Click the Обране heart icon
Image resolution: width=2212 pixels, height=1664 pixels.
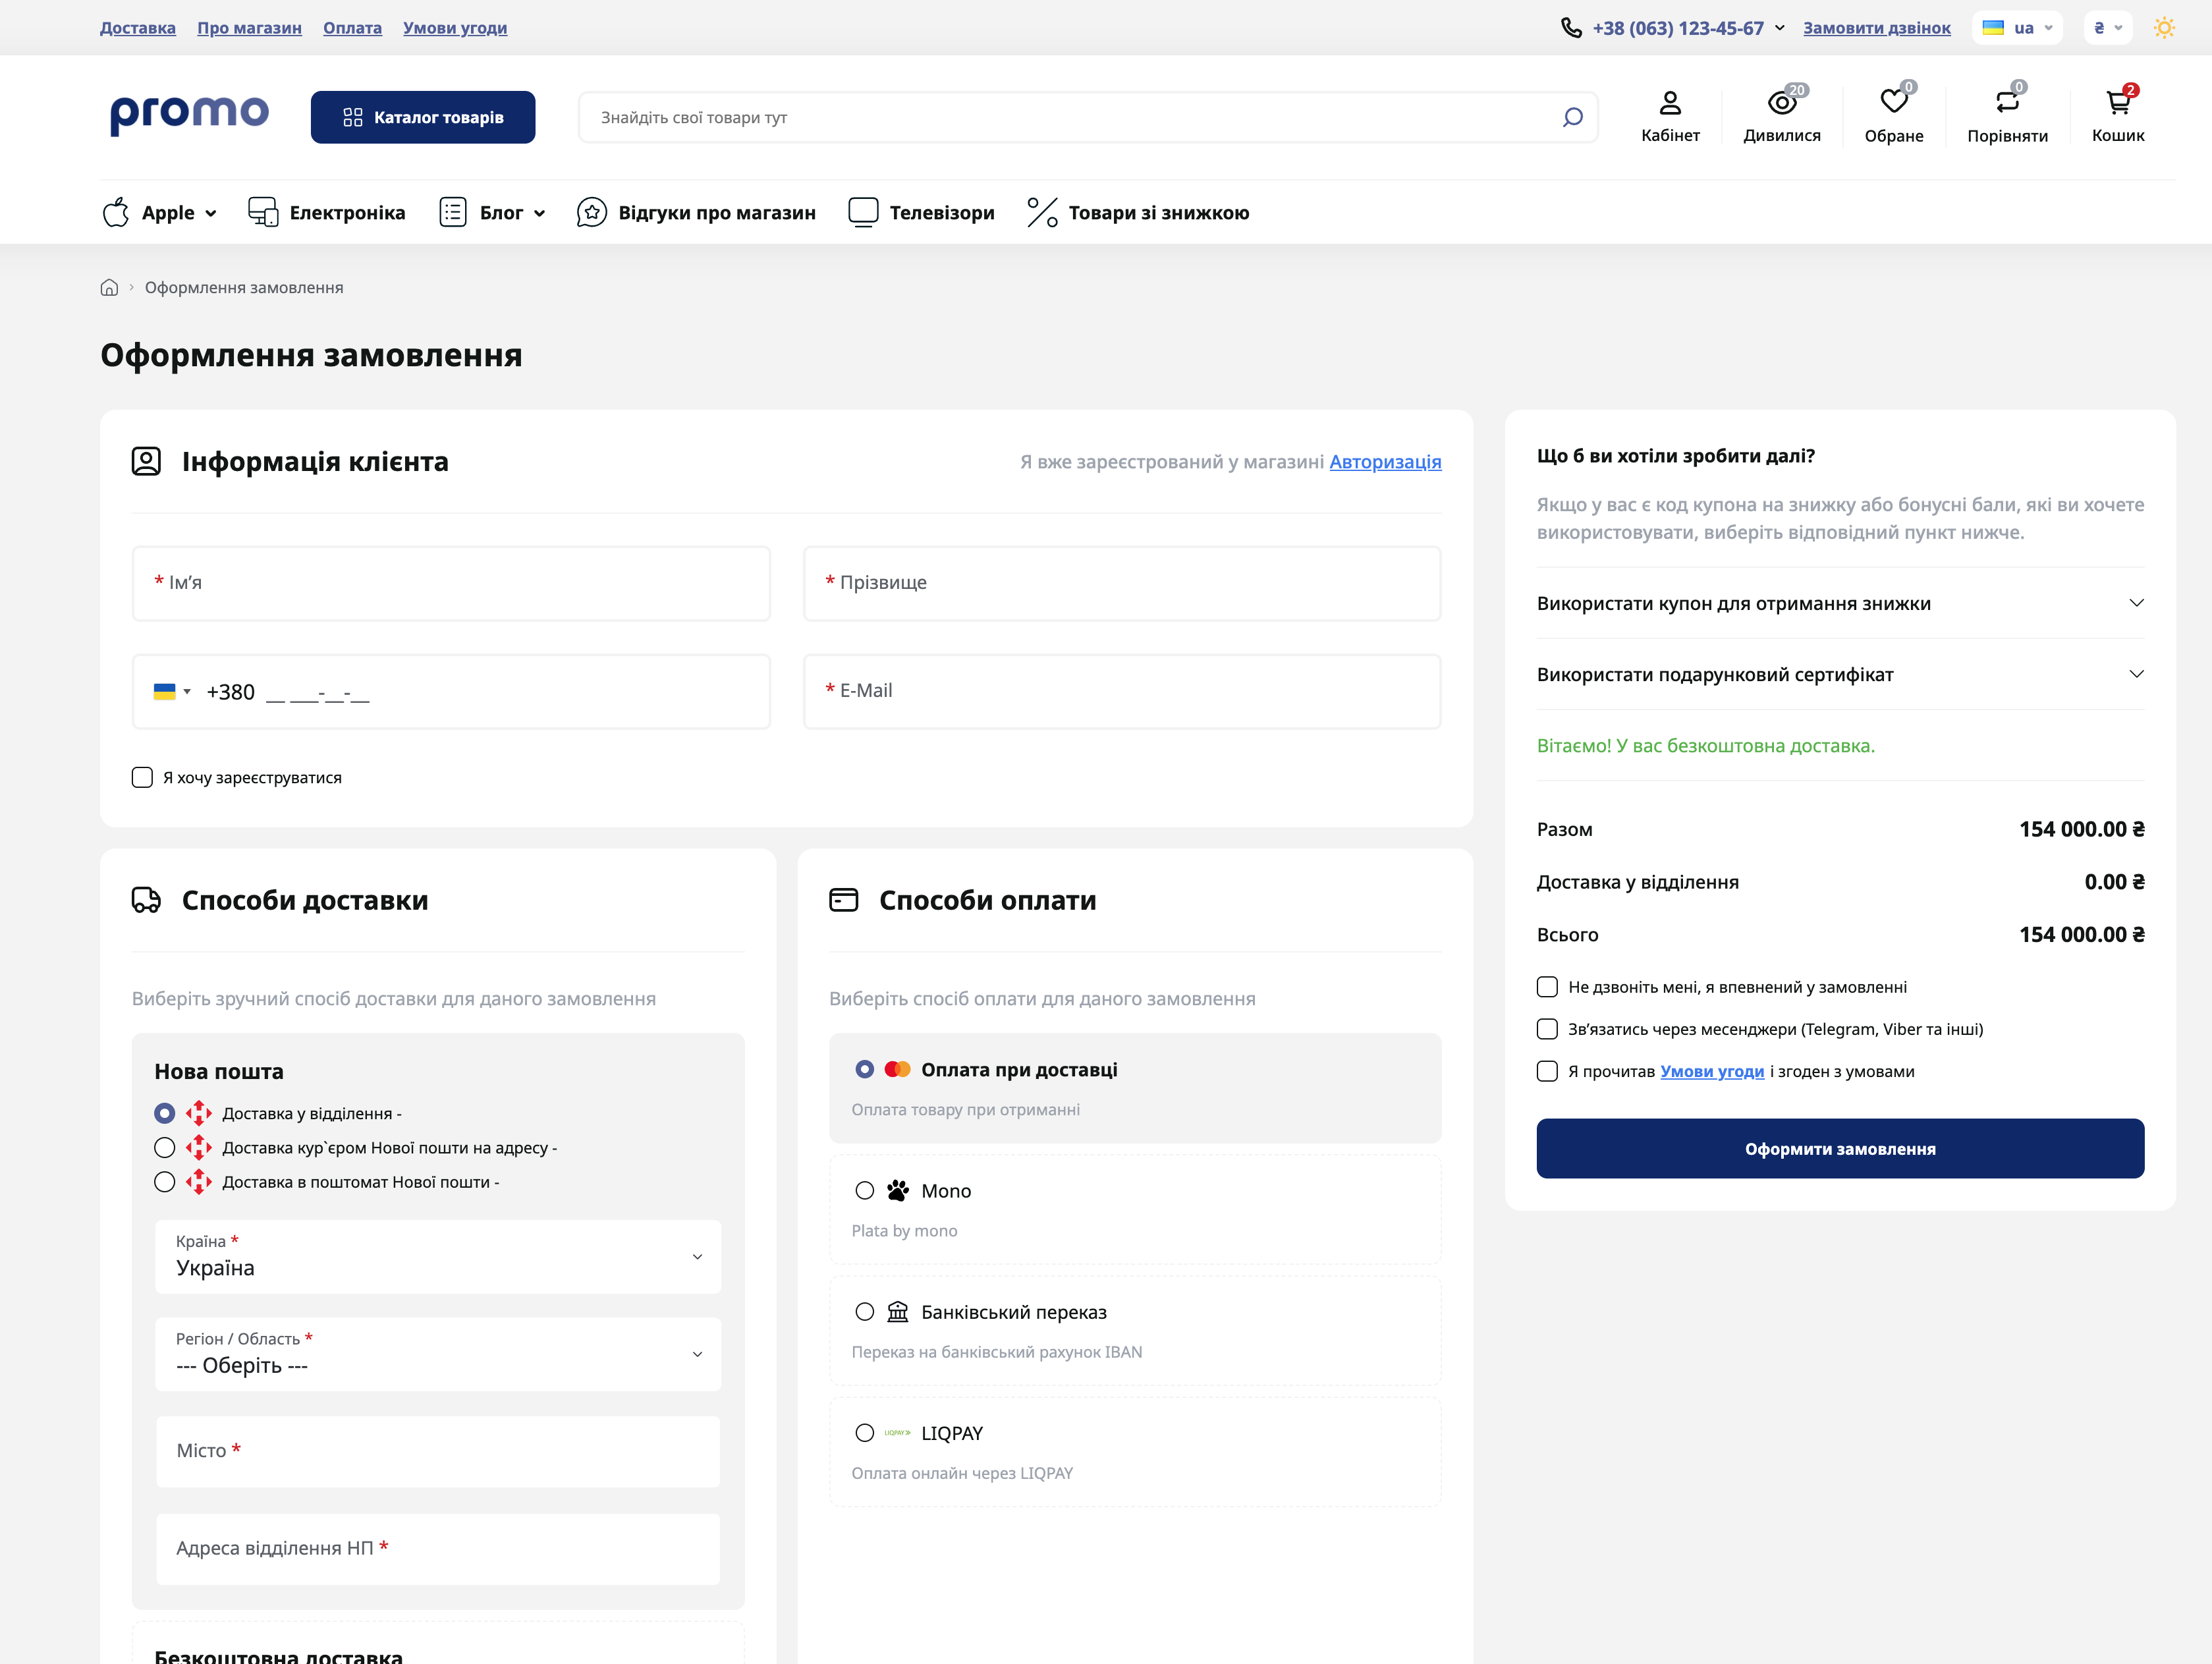click(1893, 102)
